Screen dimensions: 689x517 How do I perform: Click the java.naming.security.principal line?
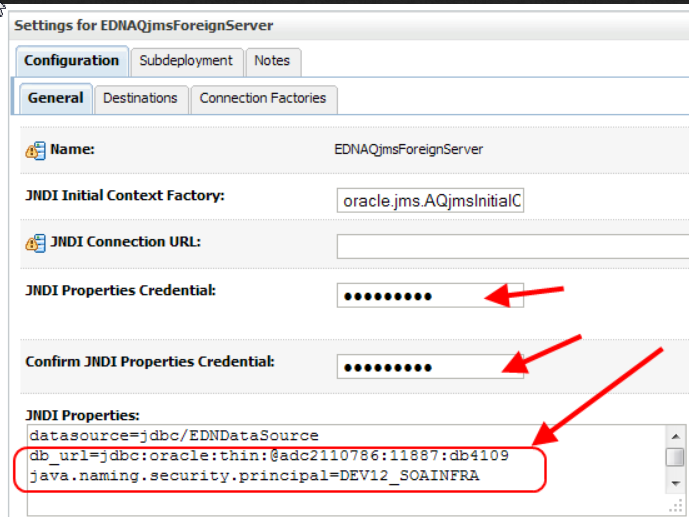254,476
